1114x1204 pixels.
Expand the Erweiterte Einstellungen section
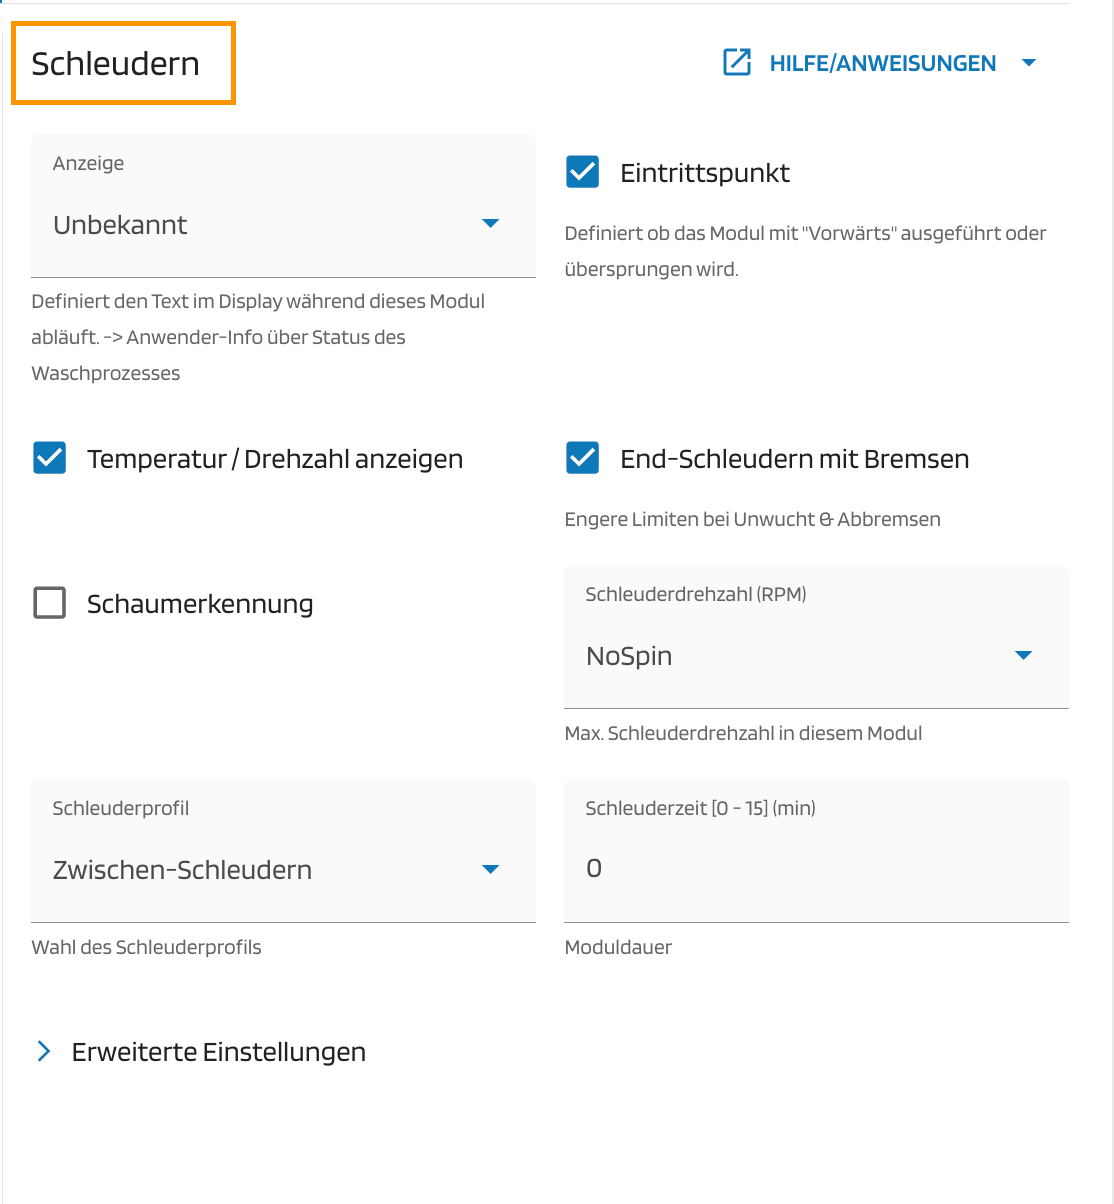[218, 1051]
